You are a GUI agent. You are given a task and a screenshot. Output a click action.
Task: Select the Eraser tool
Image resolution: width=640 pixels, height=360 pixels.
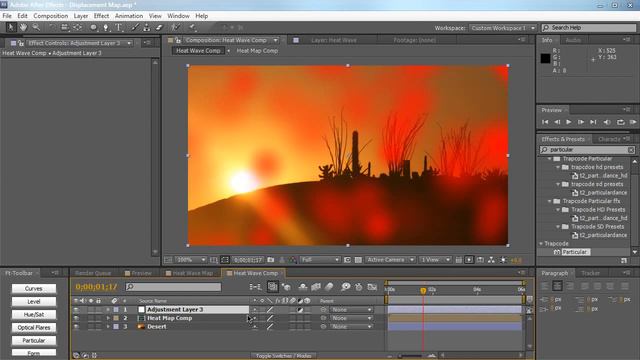(159, 27)
